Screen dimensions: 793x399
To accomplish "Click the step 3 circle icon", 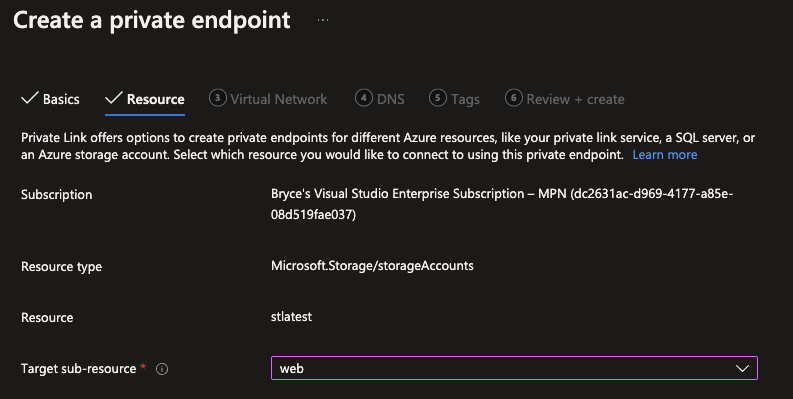I will click(x=217, y=98).
